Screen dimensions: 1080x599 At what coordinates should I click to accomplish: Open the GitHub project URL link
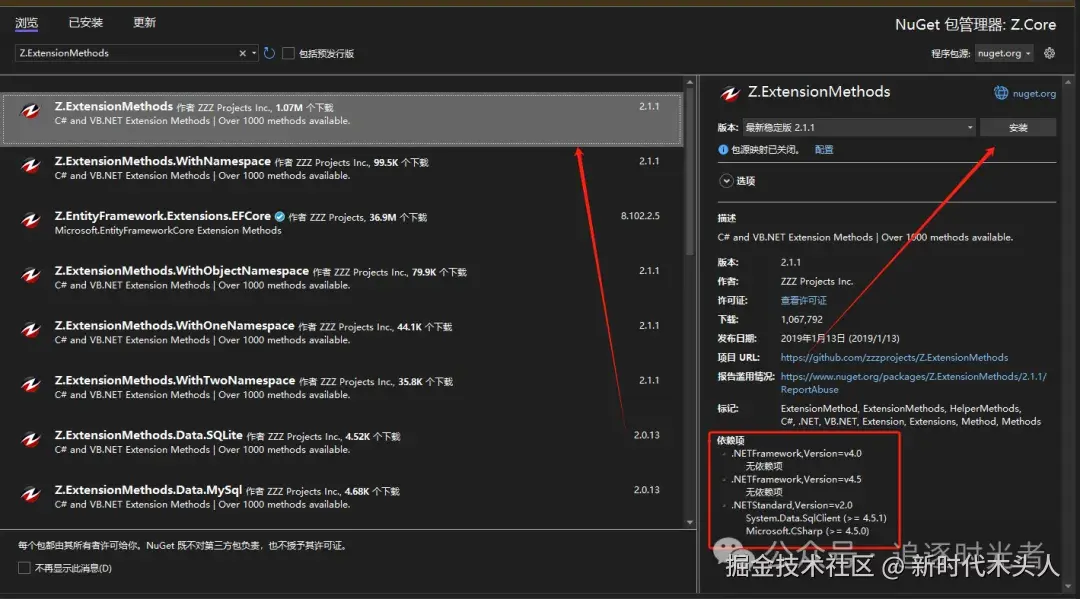point(894,357)
